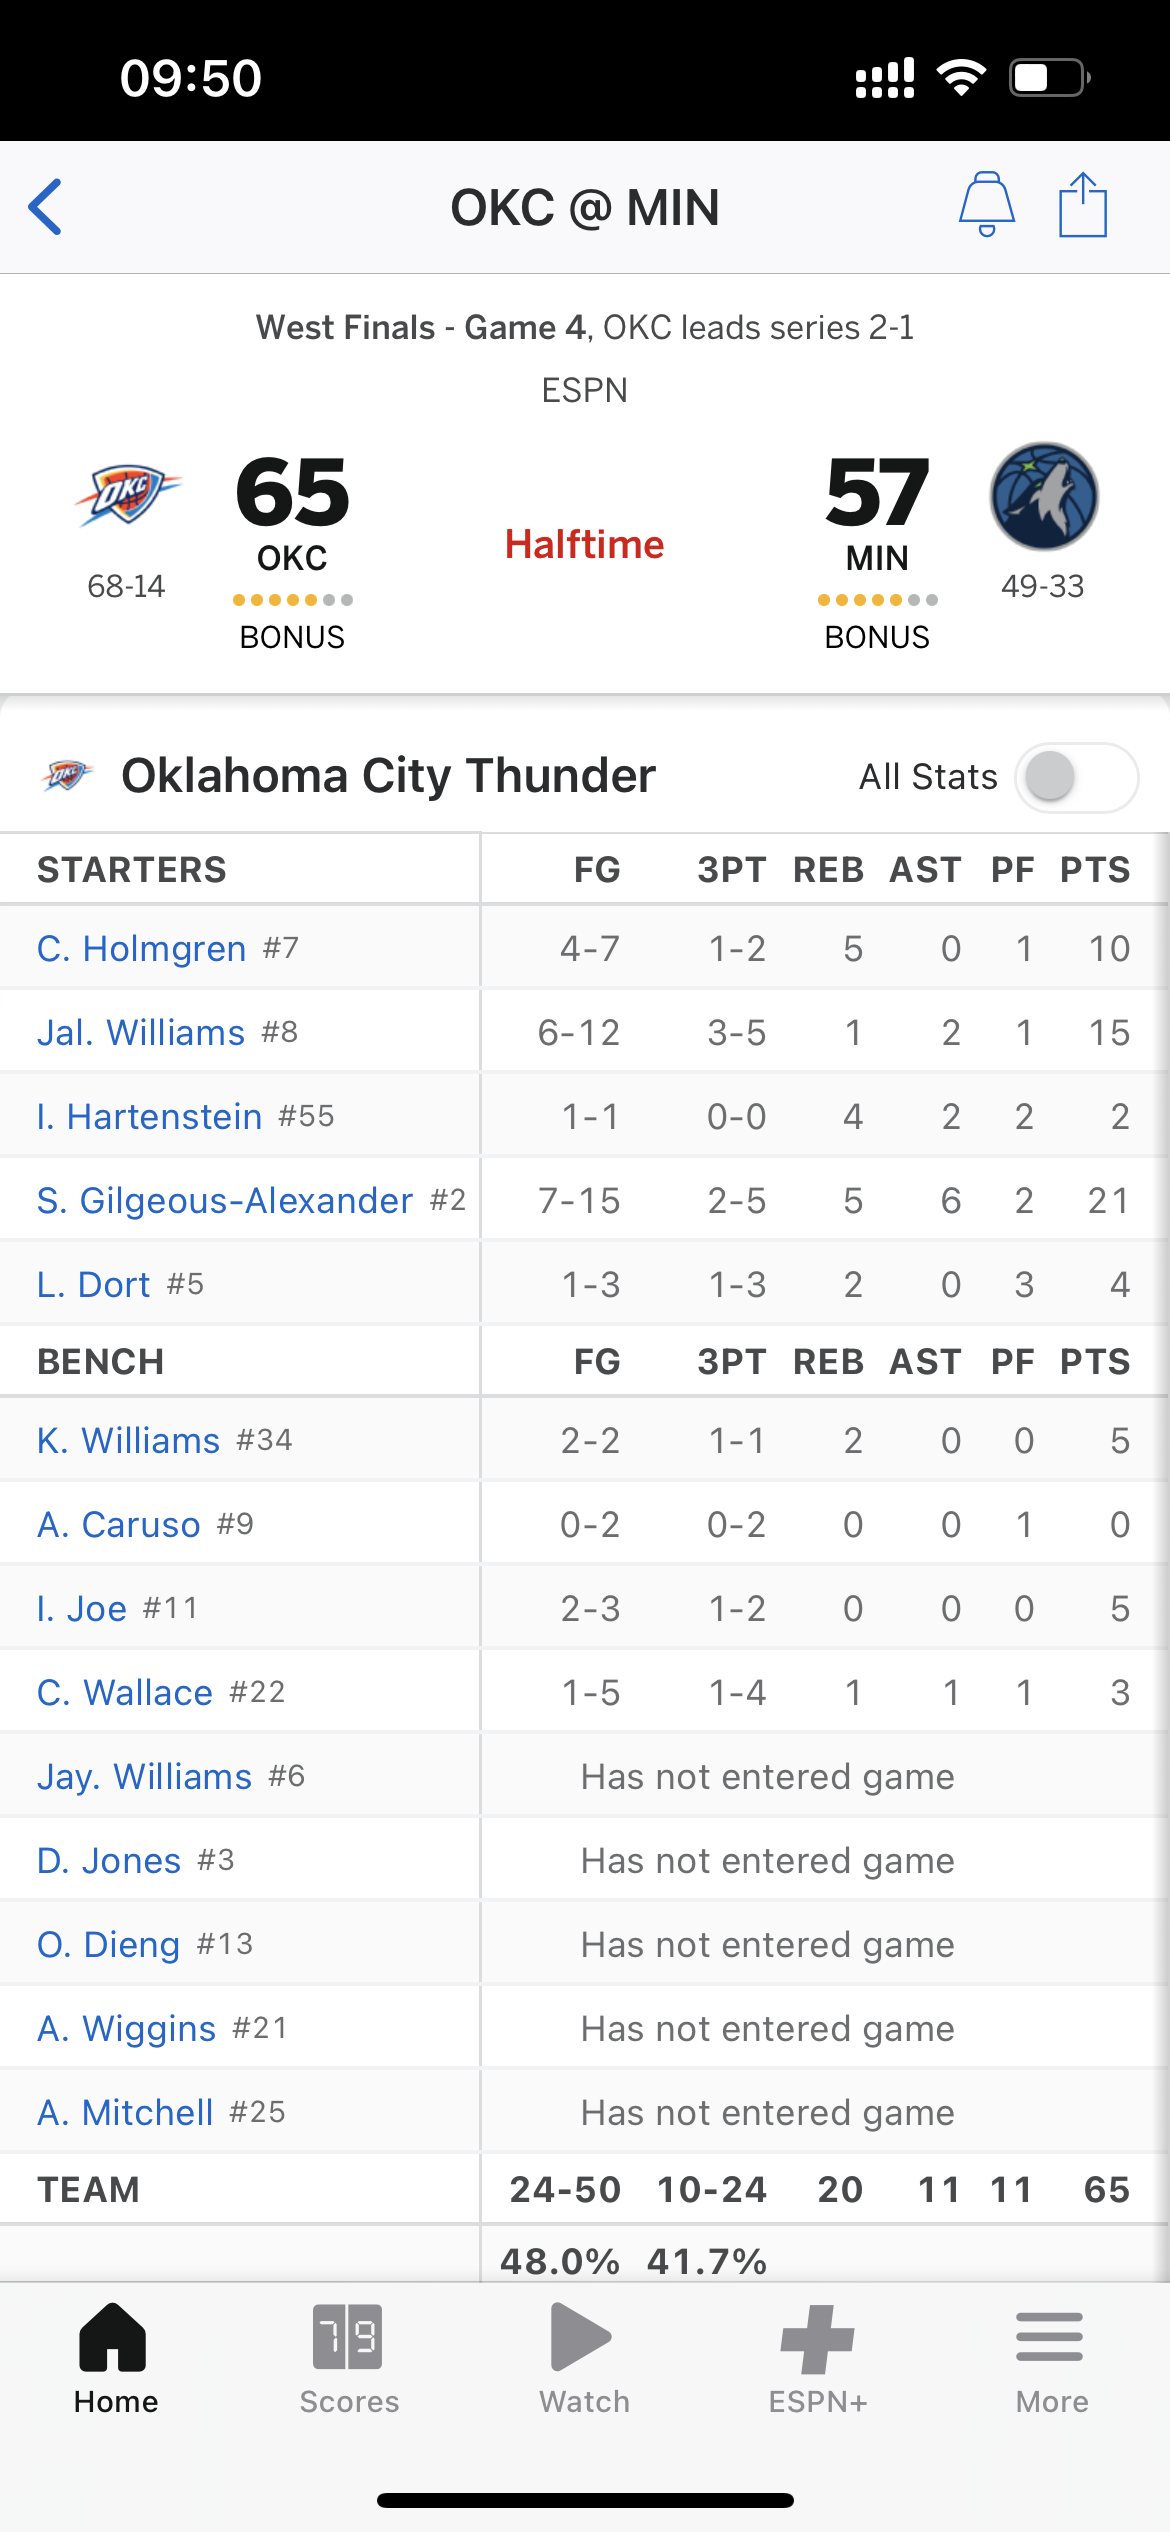This screenshot has width=1170, height=2532.
Task: Open I. Hartenstein player page
Action: [x=149, y=1116]
